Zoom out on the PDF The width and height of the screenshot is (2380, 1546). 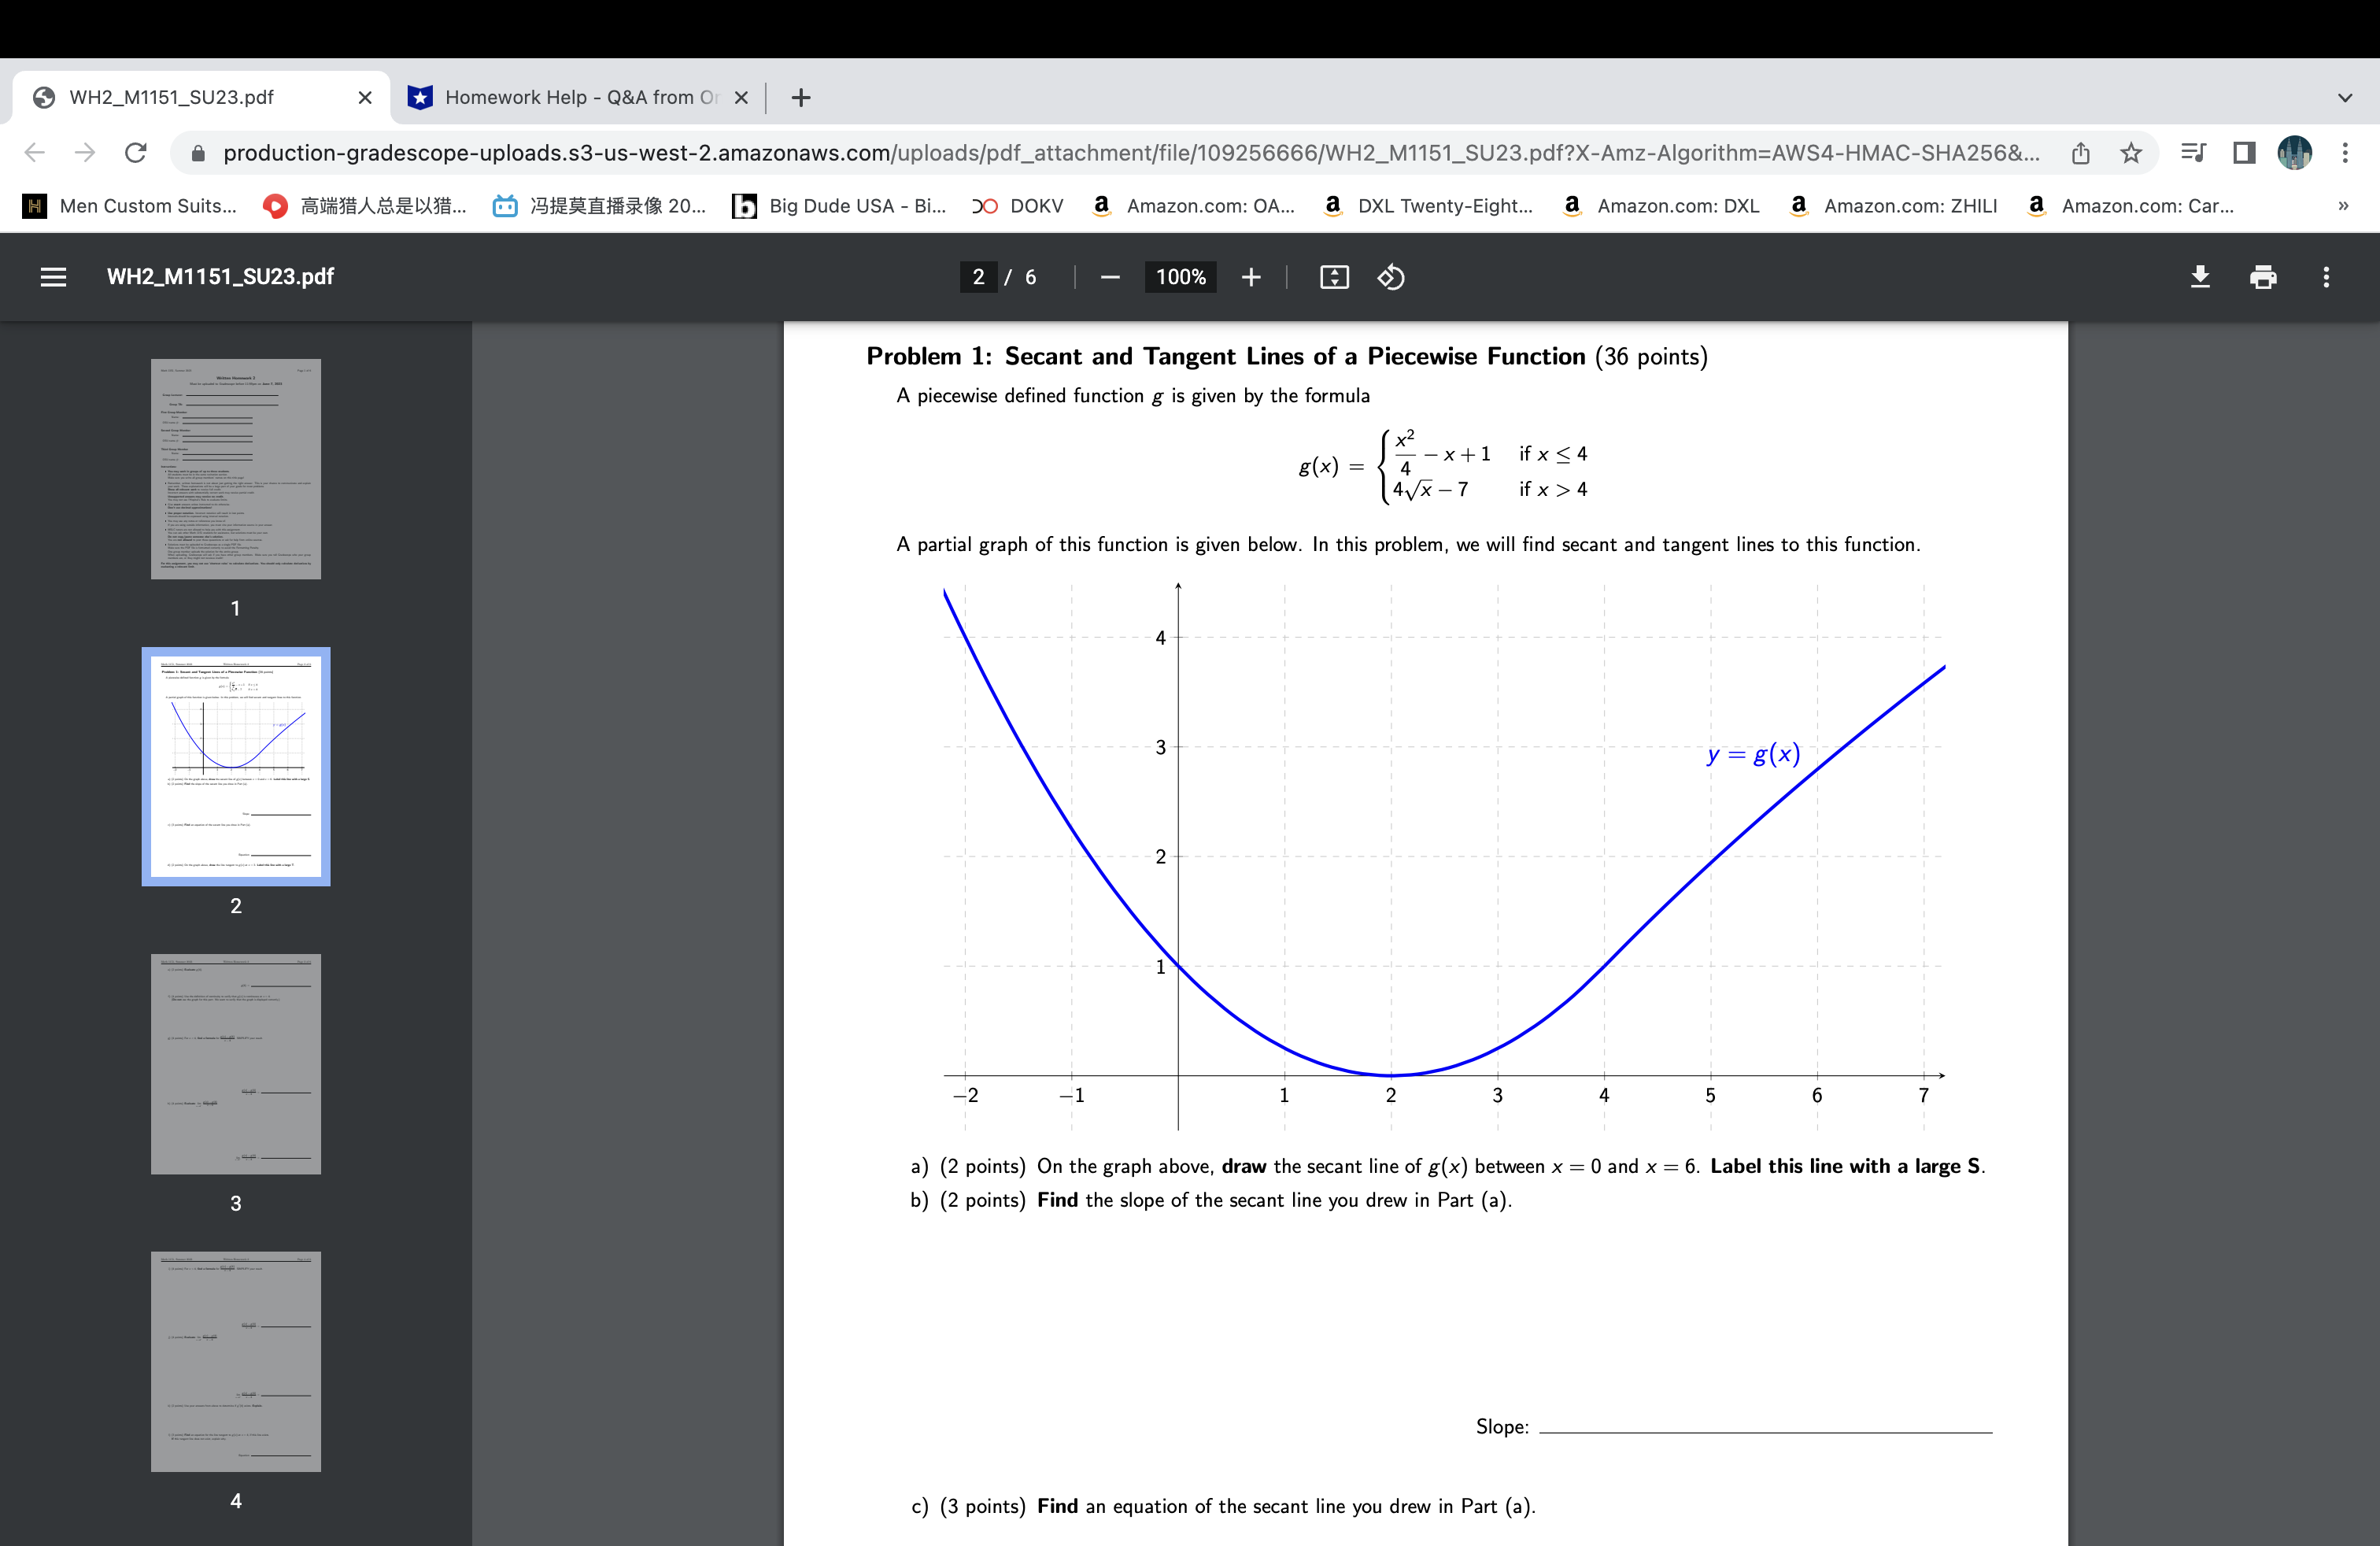1110,277
